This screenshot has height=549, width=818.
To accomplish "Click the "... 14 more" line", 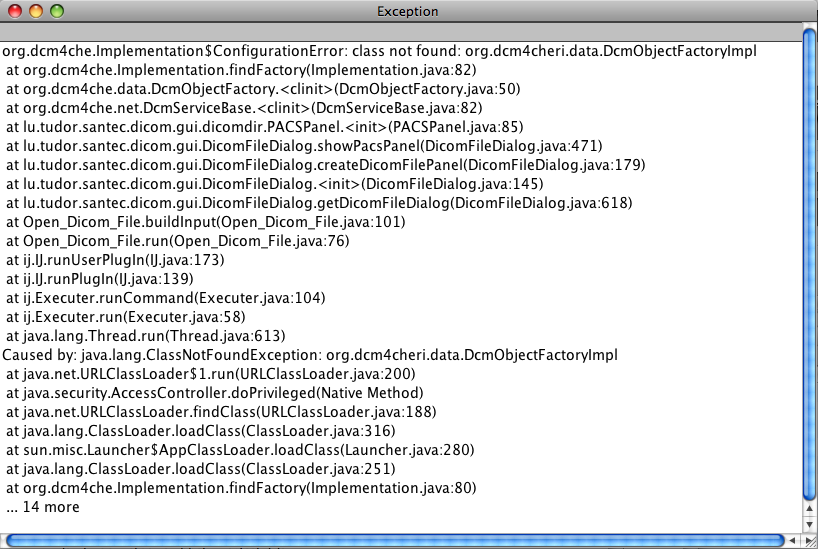I will pyautogui.click(x=42, y=507).
